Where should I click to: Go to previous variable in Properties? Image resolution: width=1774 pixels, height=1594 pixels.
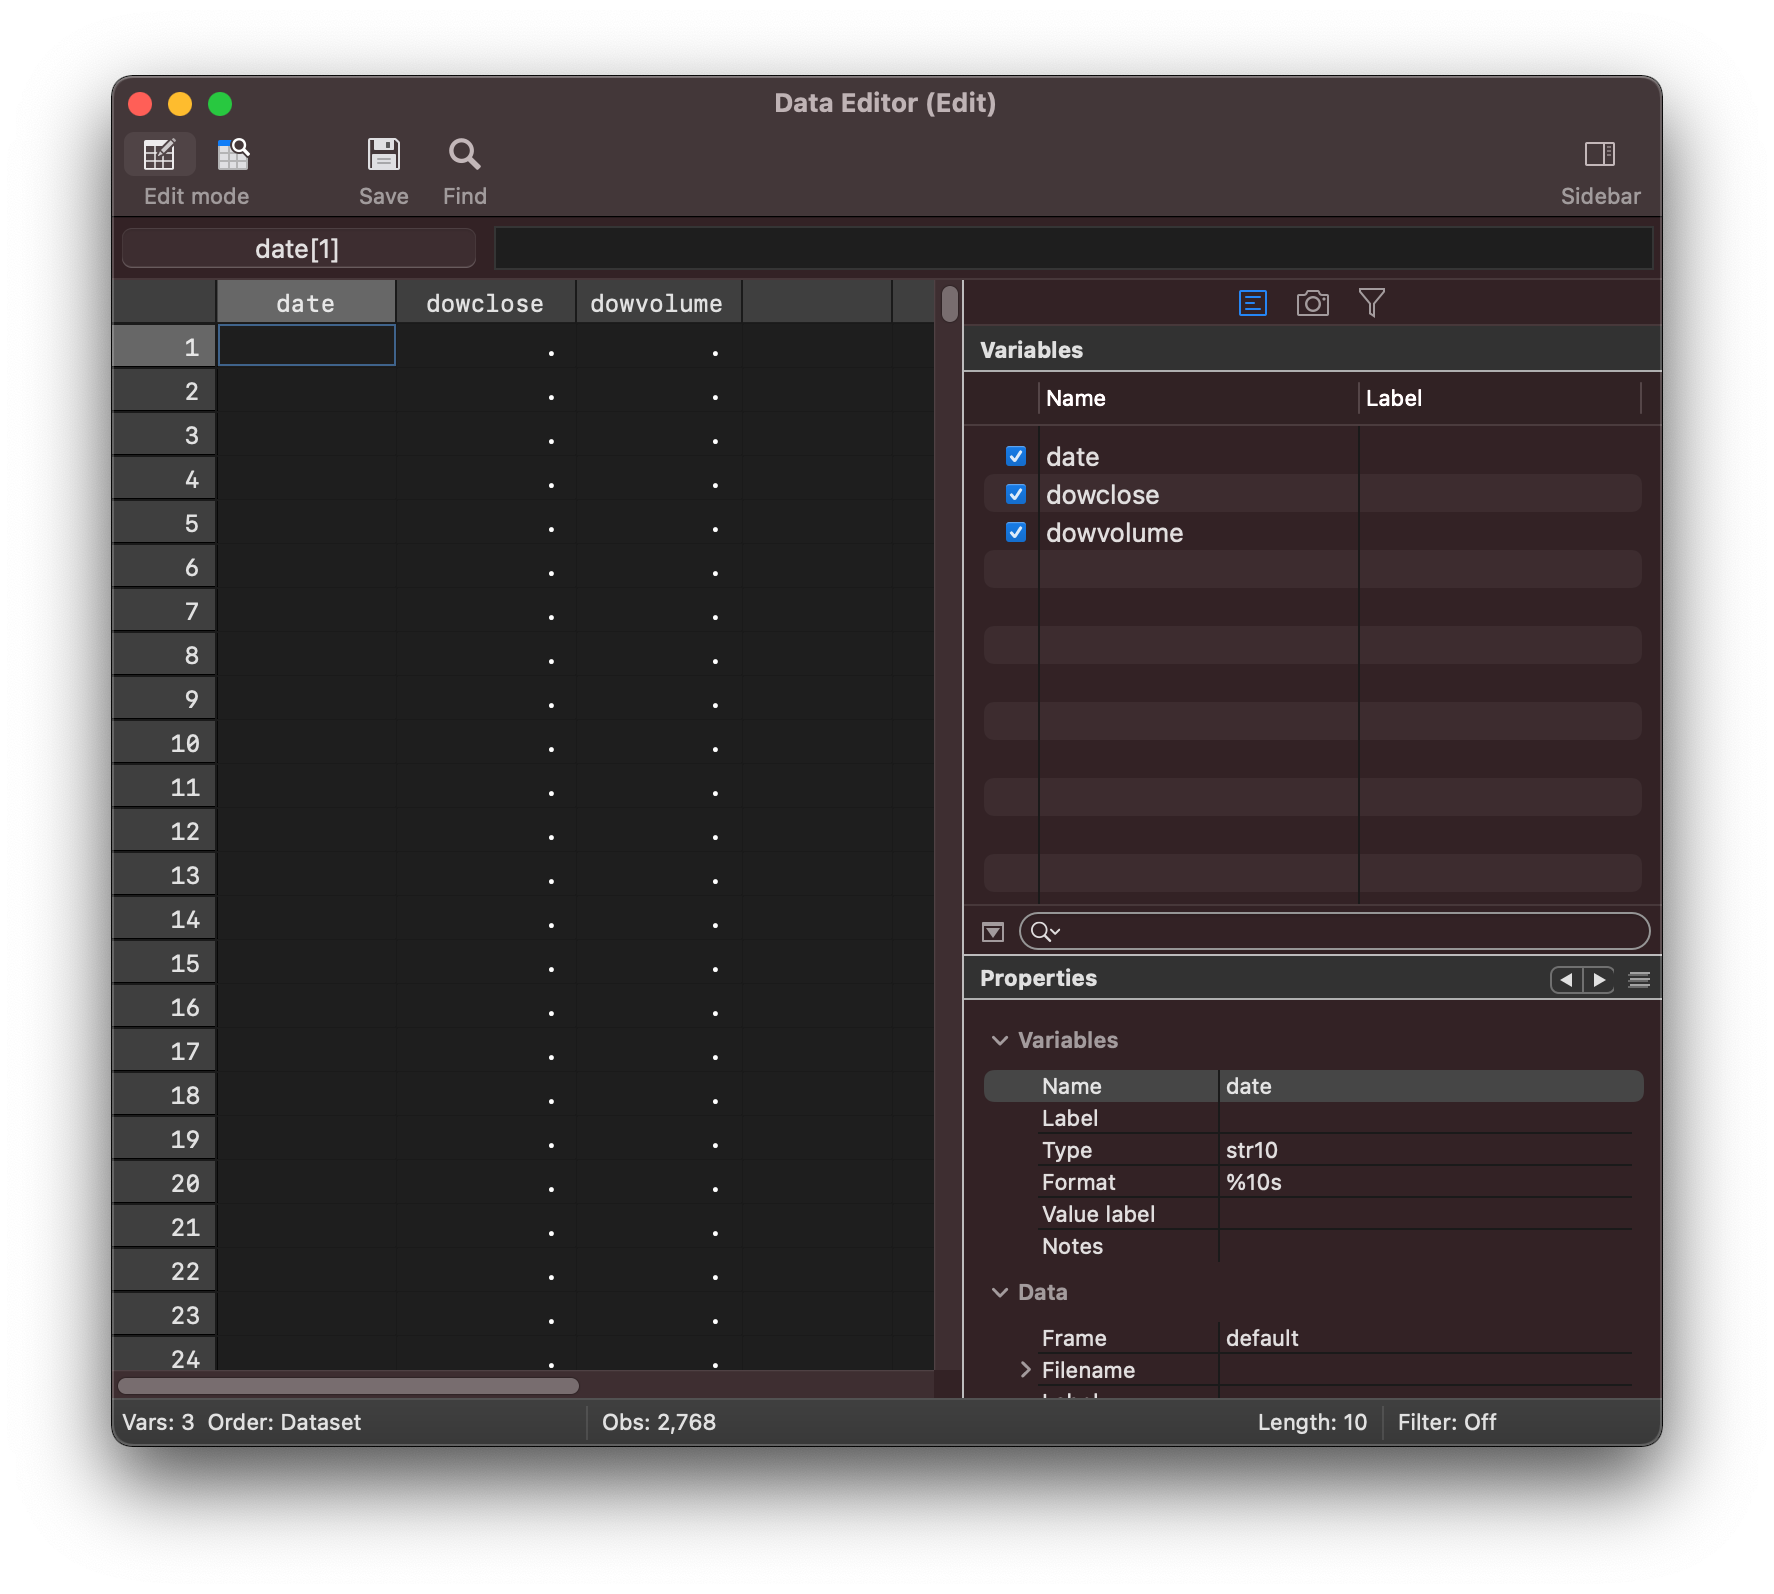1566,980
